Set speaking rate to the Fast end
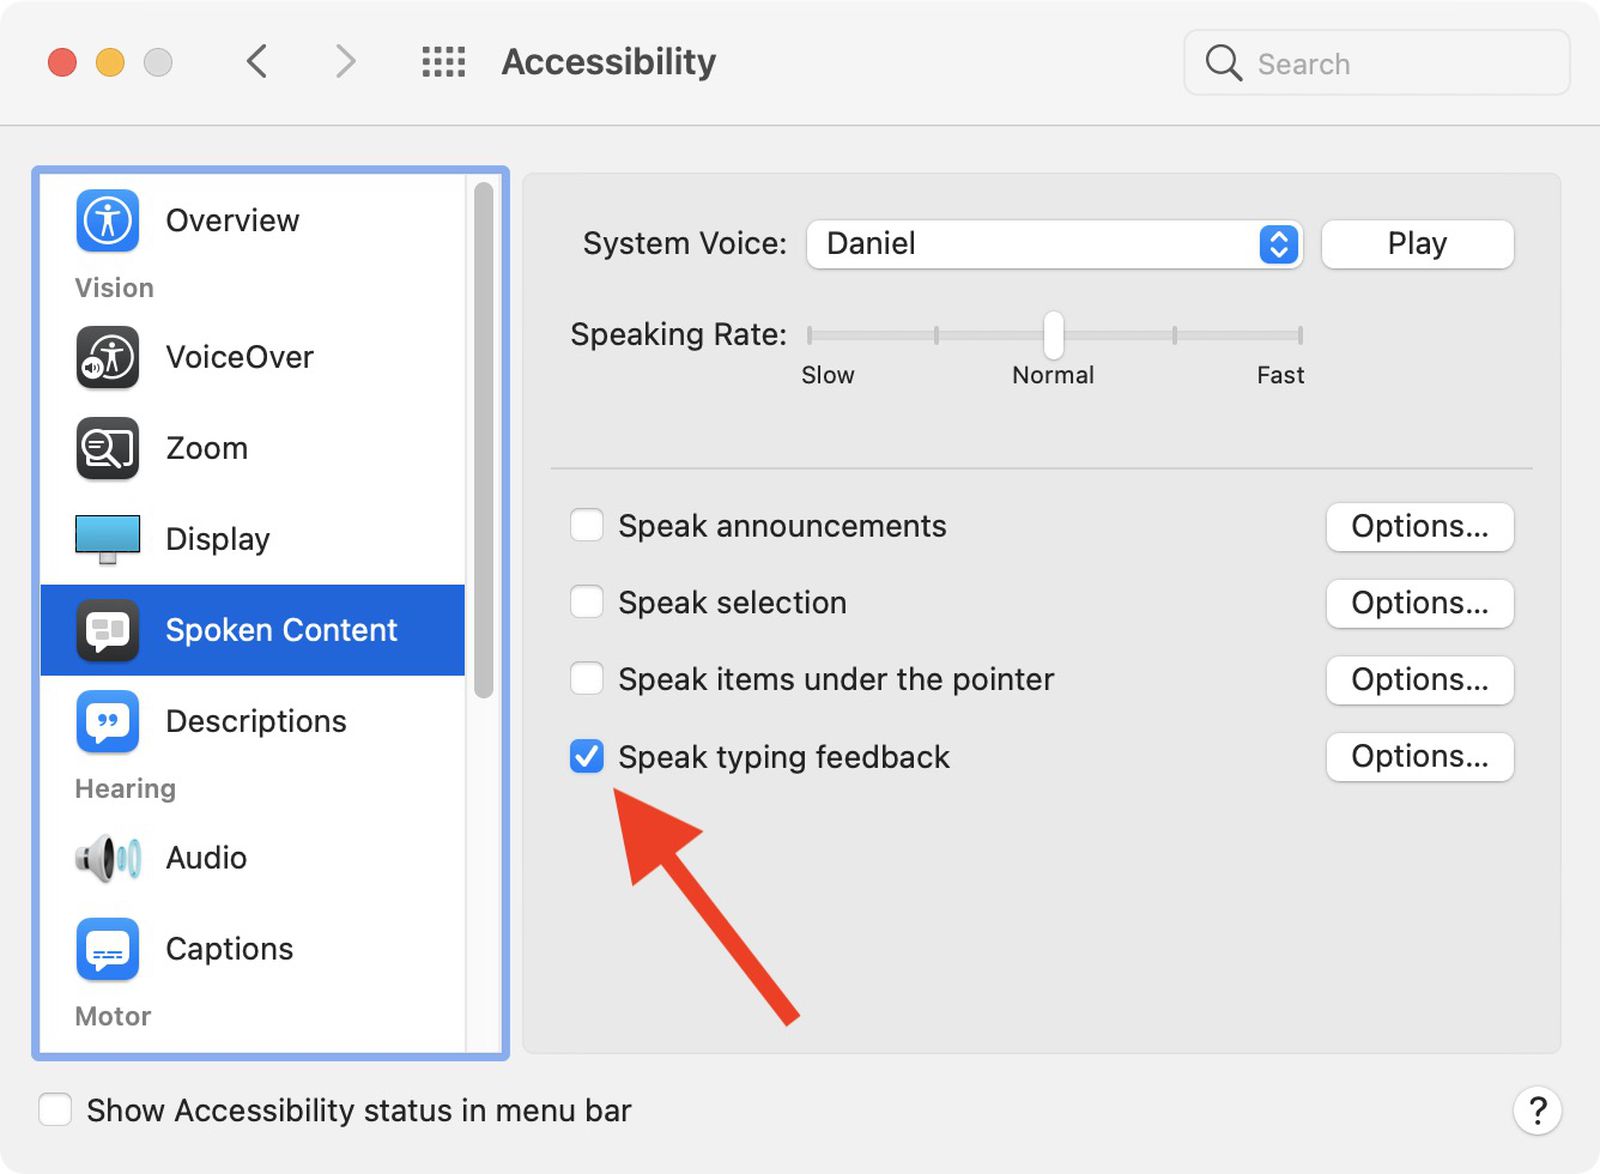Viewport: 1600px width, 1174px height. [1299, 335]
